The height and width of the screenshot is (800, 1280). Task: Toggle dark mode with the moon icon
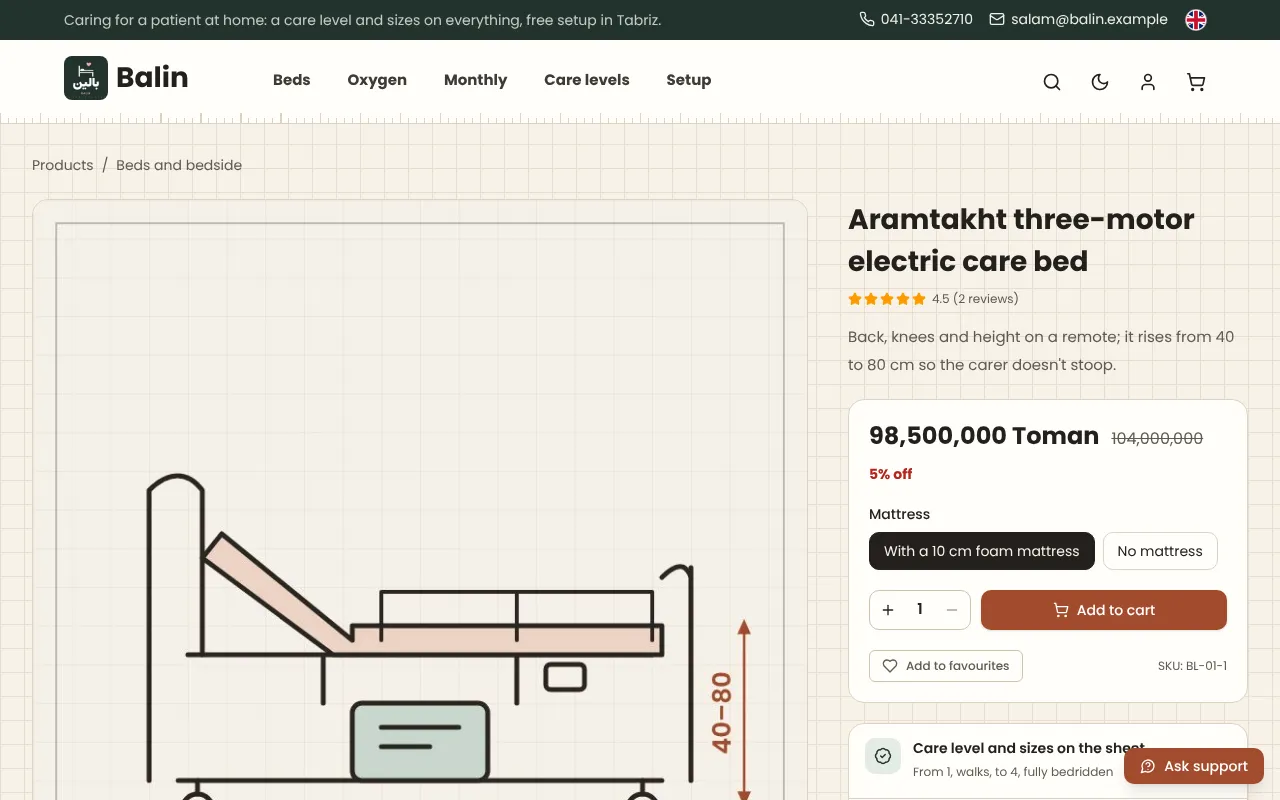[x=1100, y=82]
